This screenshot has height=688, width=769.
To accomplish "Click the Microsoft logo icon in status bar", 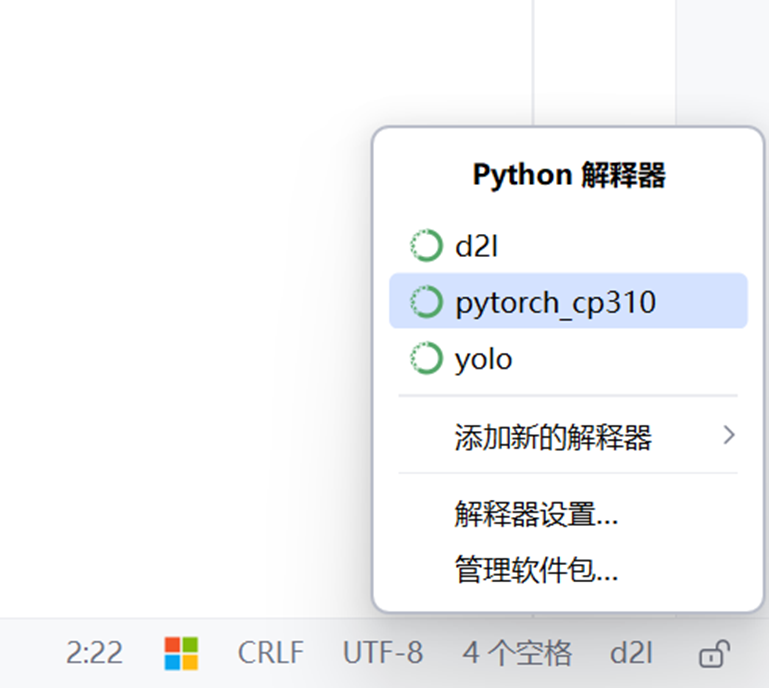I will coord(181,653).
